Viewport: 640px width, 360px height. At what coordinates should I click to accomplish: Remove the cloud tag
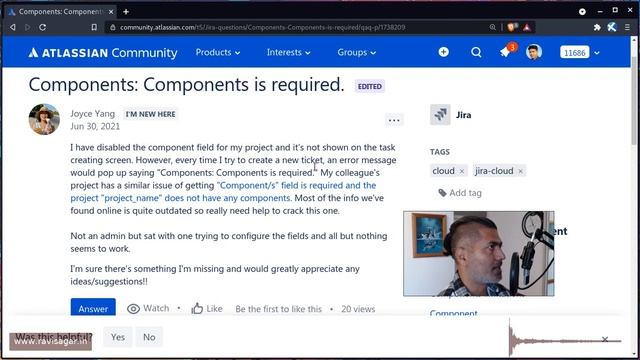coord(462,171)
